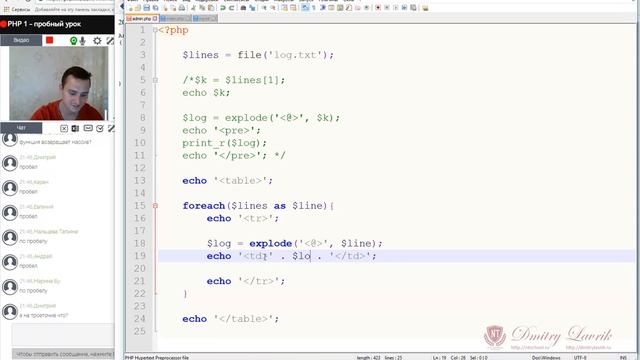This screenshot has width=640, height=360.
Task: Click the INS insert mode status entry
Action: pyautogui.click(x=623, y=358)
